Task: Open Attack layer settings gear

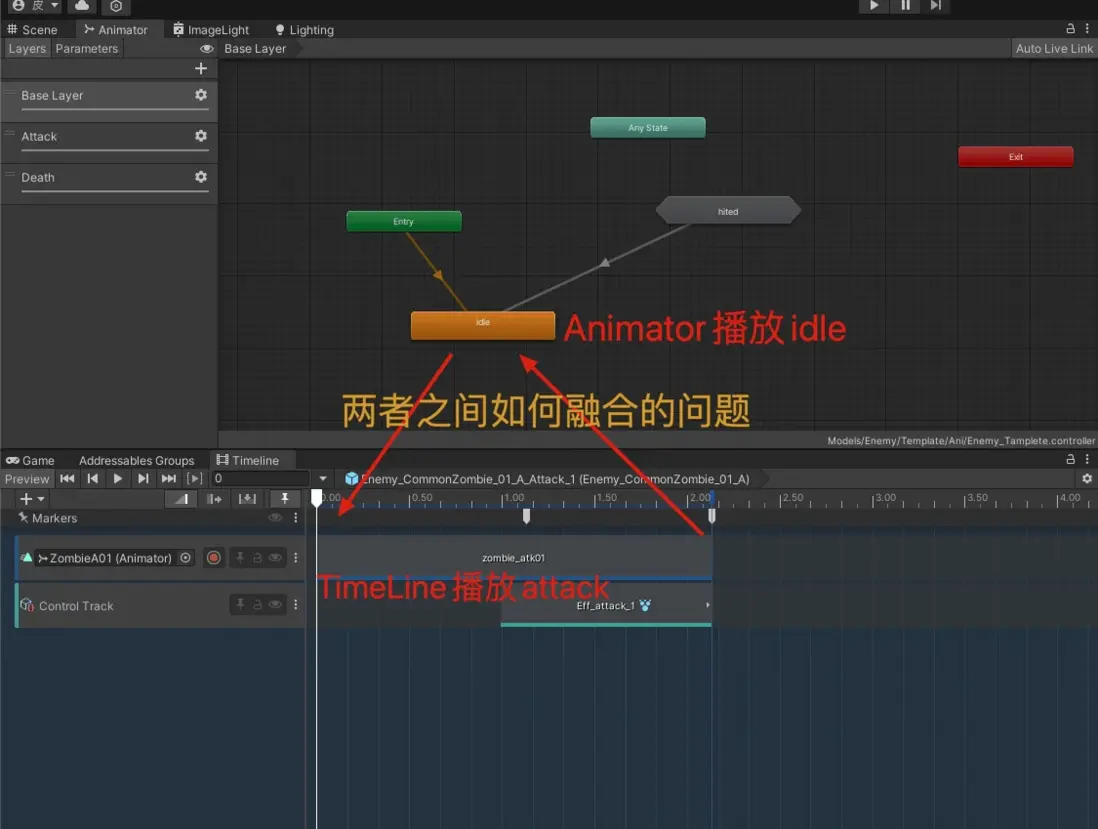Action: coord(201,136)
